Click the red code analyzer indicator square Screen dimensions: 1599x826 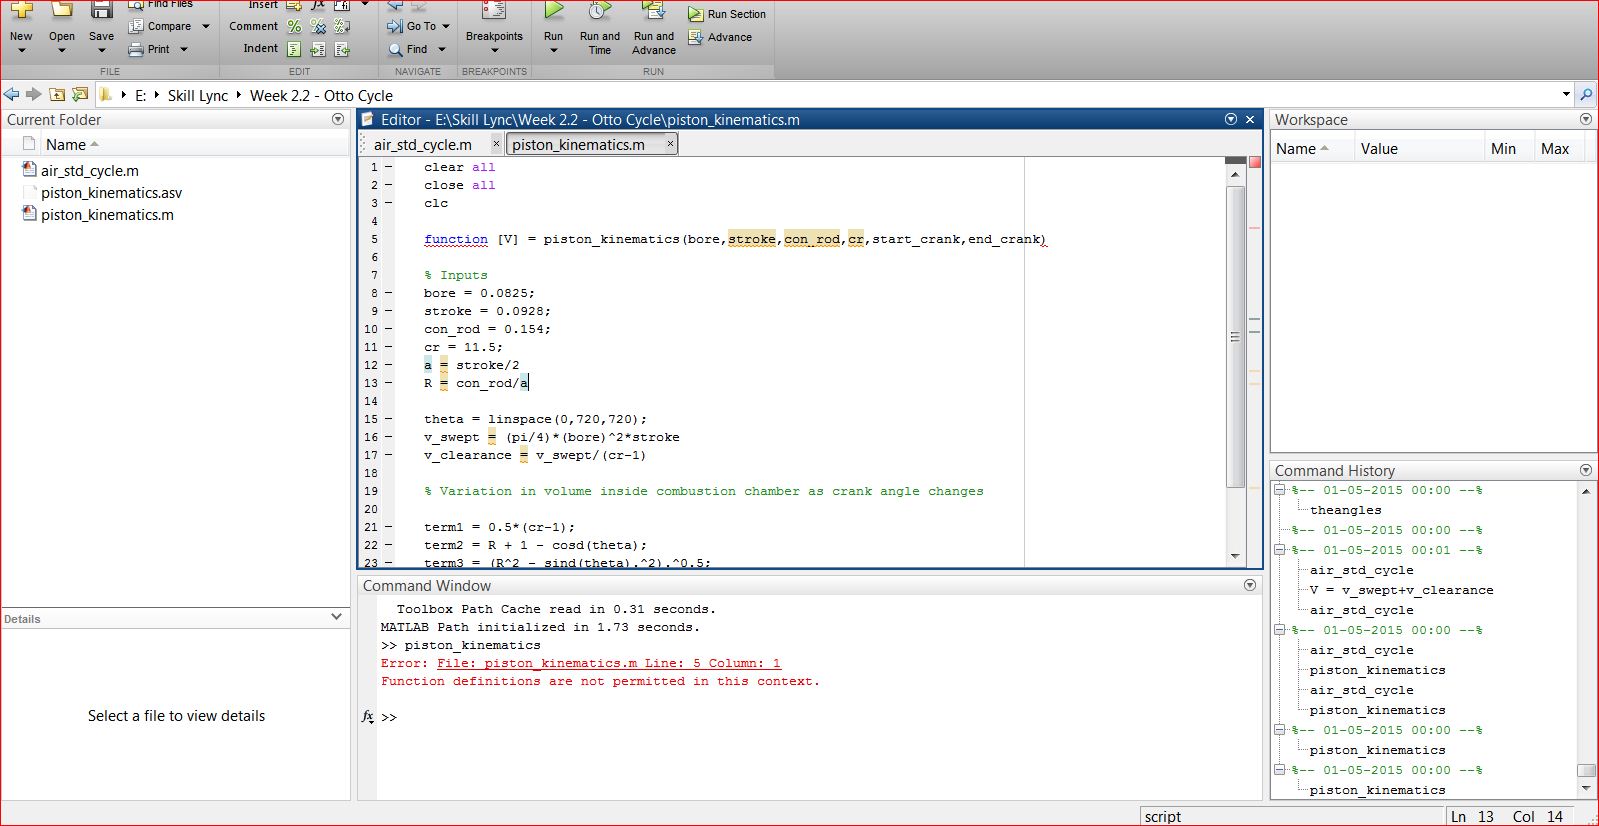tap(1254, 162)
